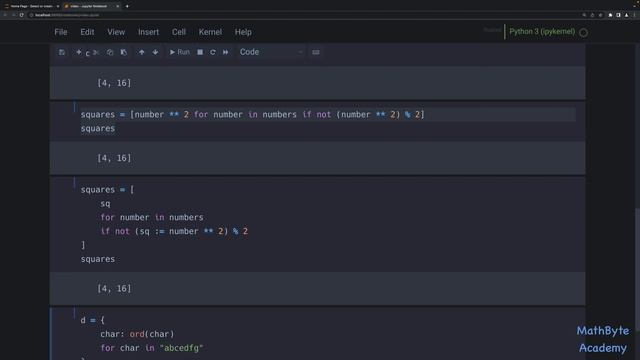Click the 'if not (sq := number ** 2) % 2' line
640x360 pixels.
(x=174, y=231)
